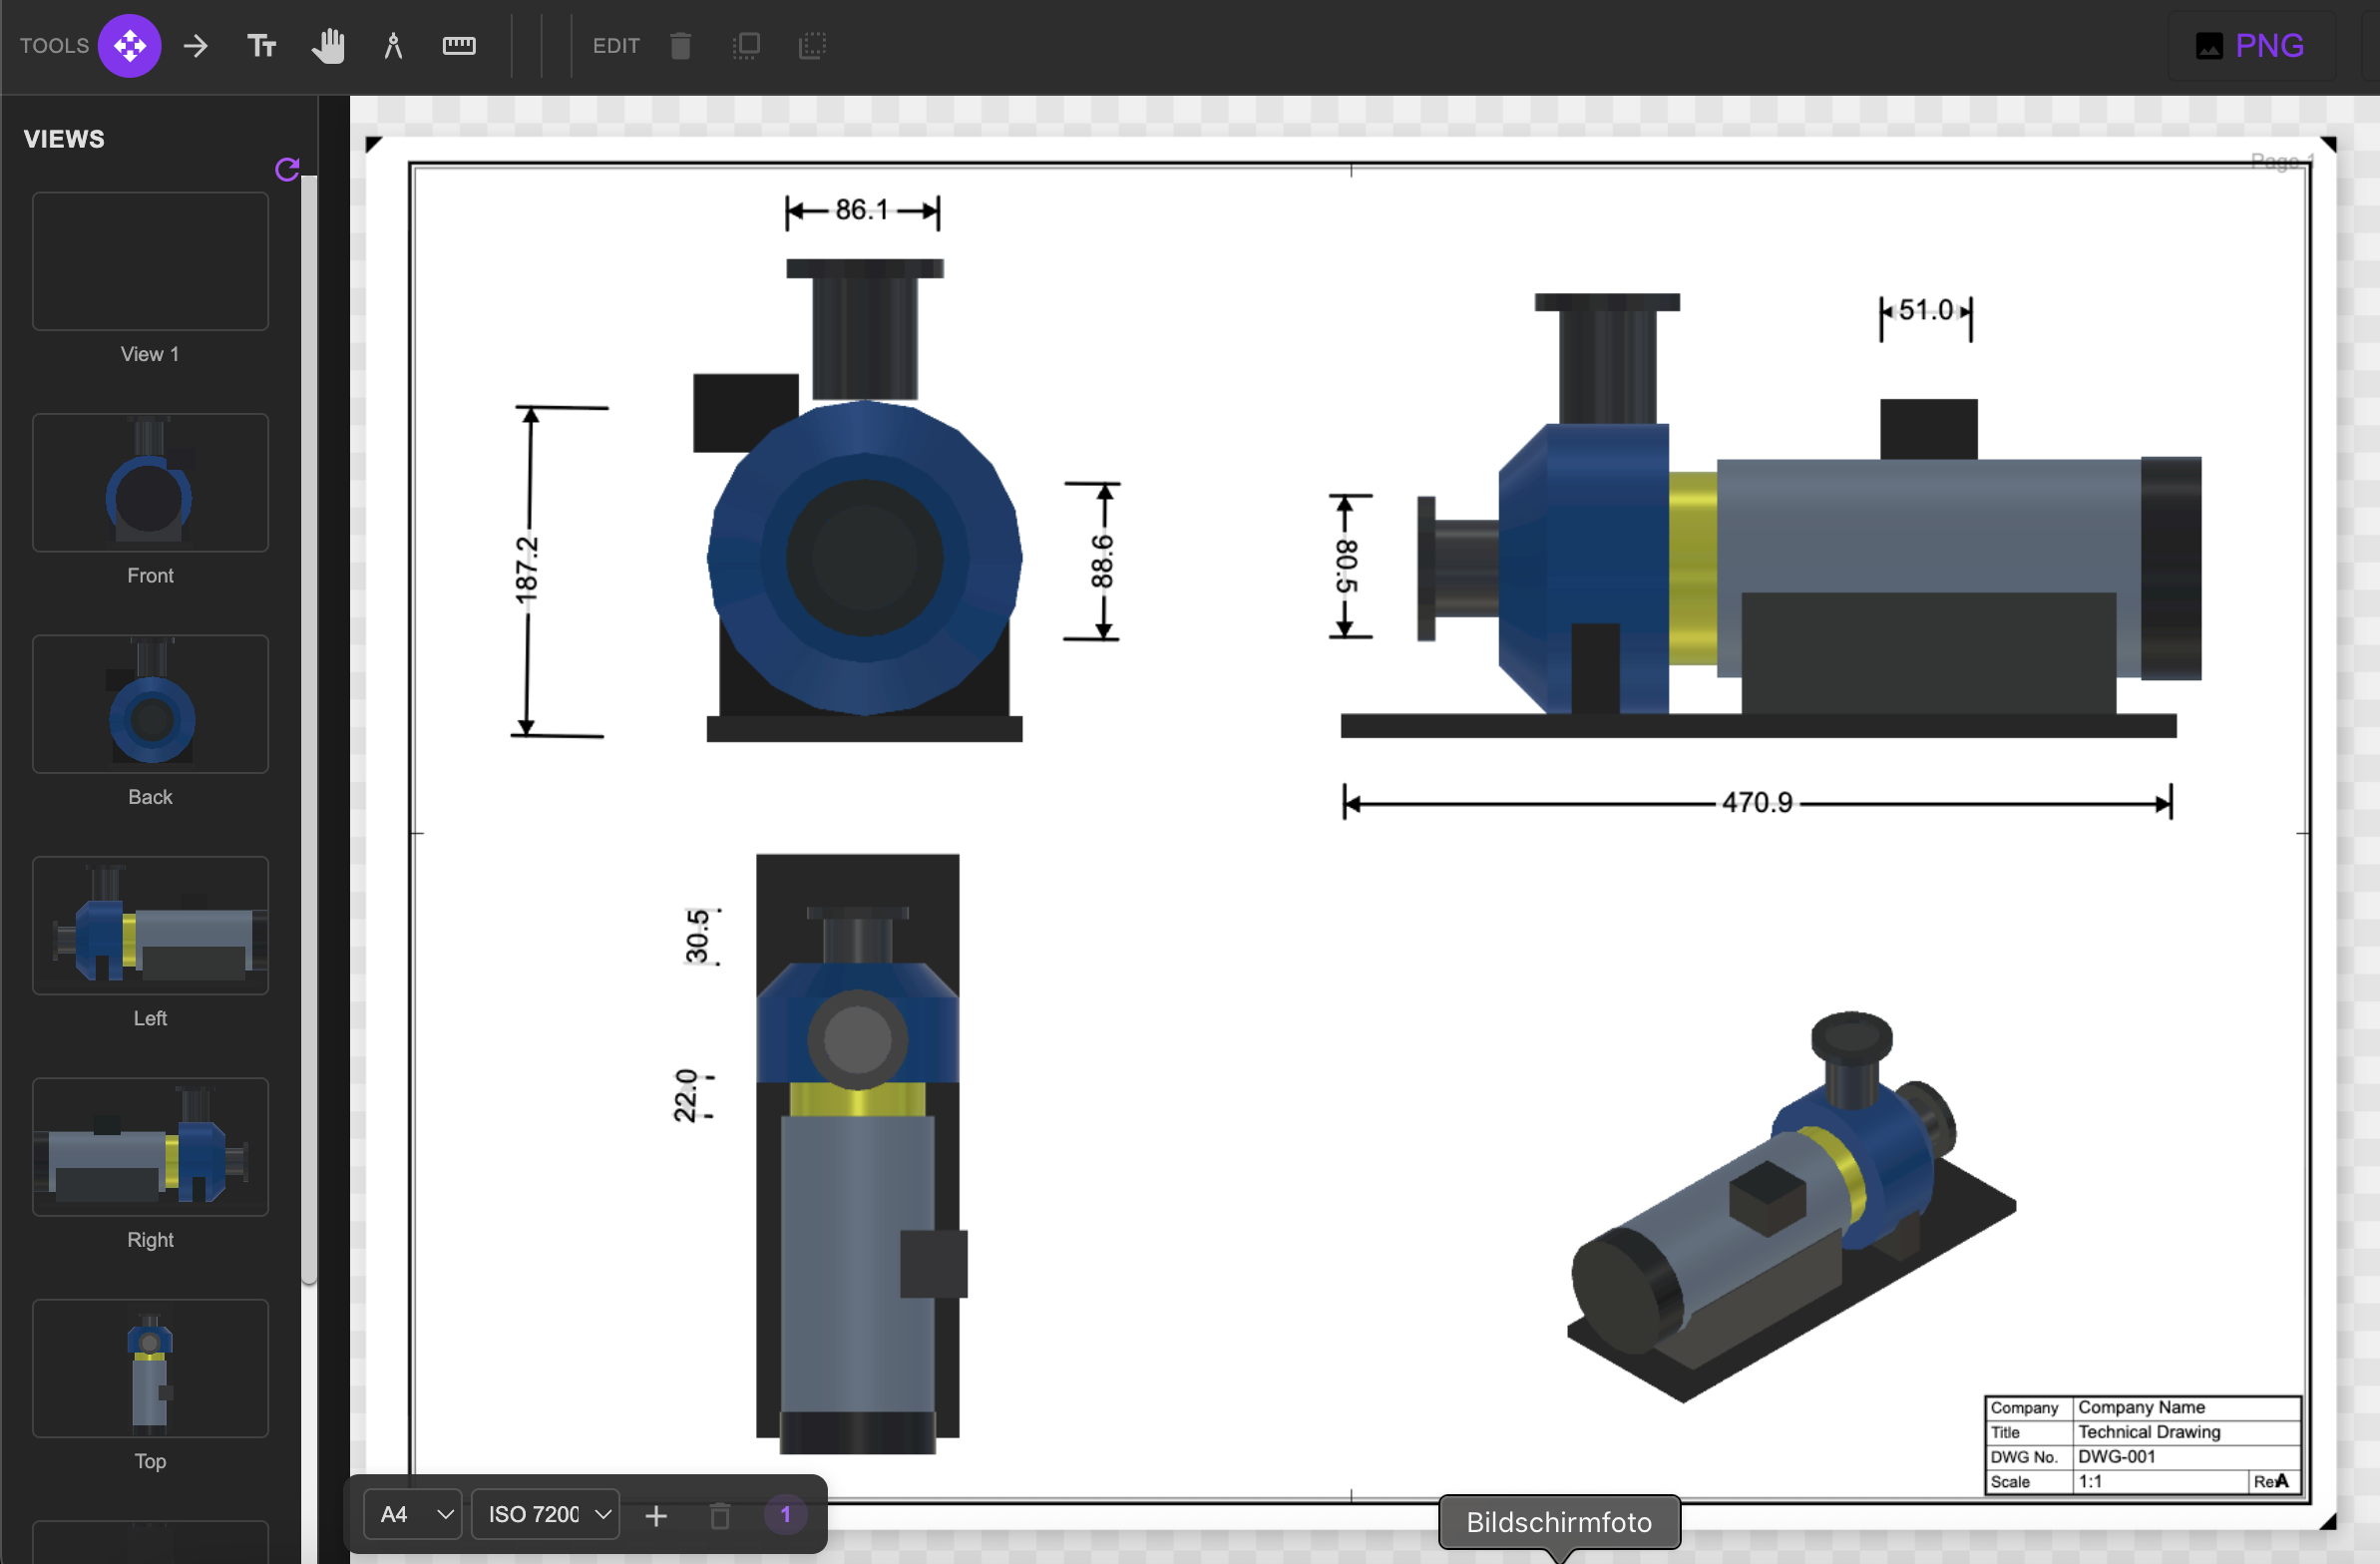Select the arrow/leader tool

point(196,45)
